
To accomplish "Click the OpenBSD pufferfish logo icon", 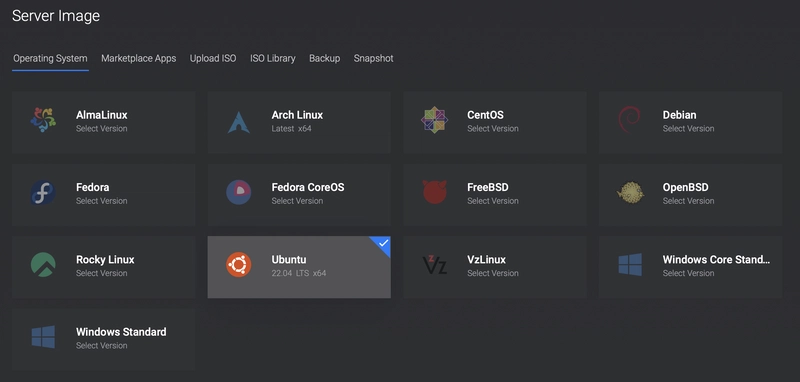I will pyautogui.click(x=631, y=193).
